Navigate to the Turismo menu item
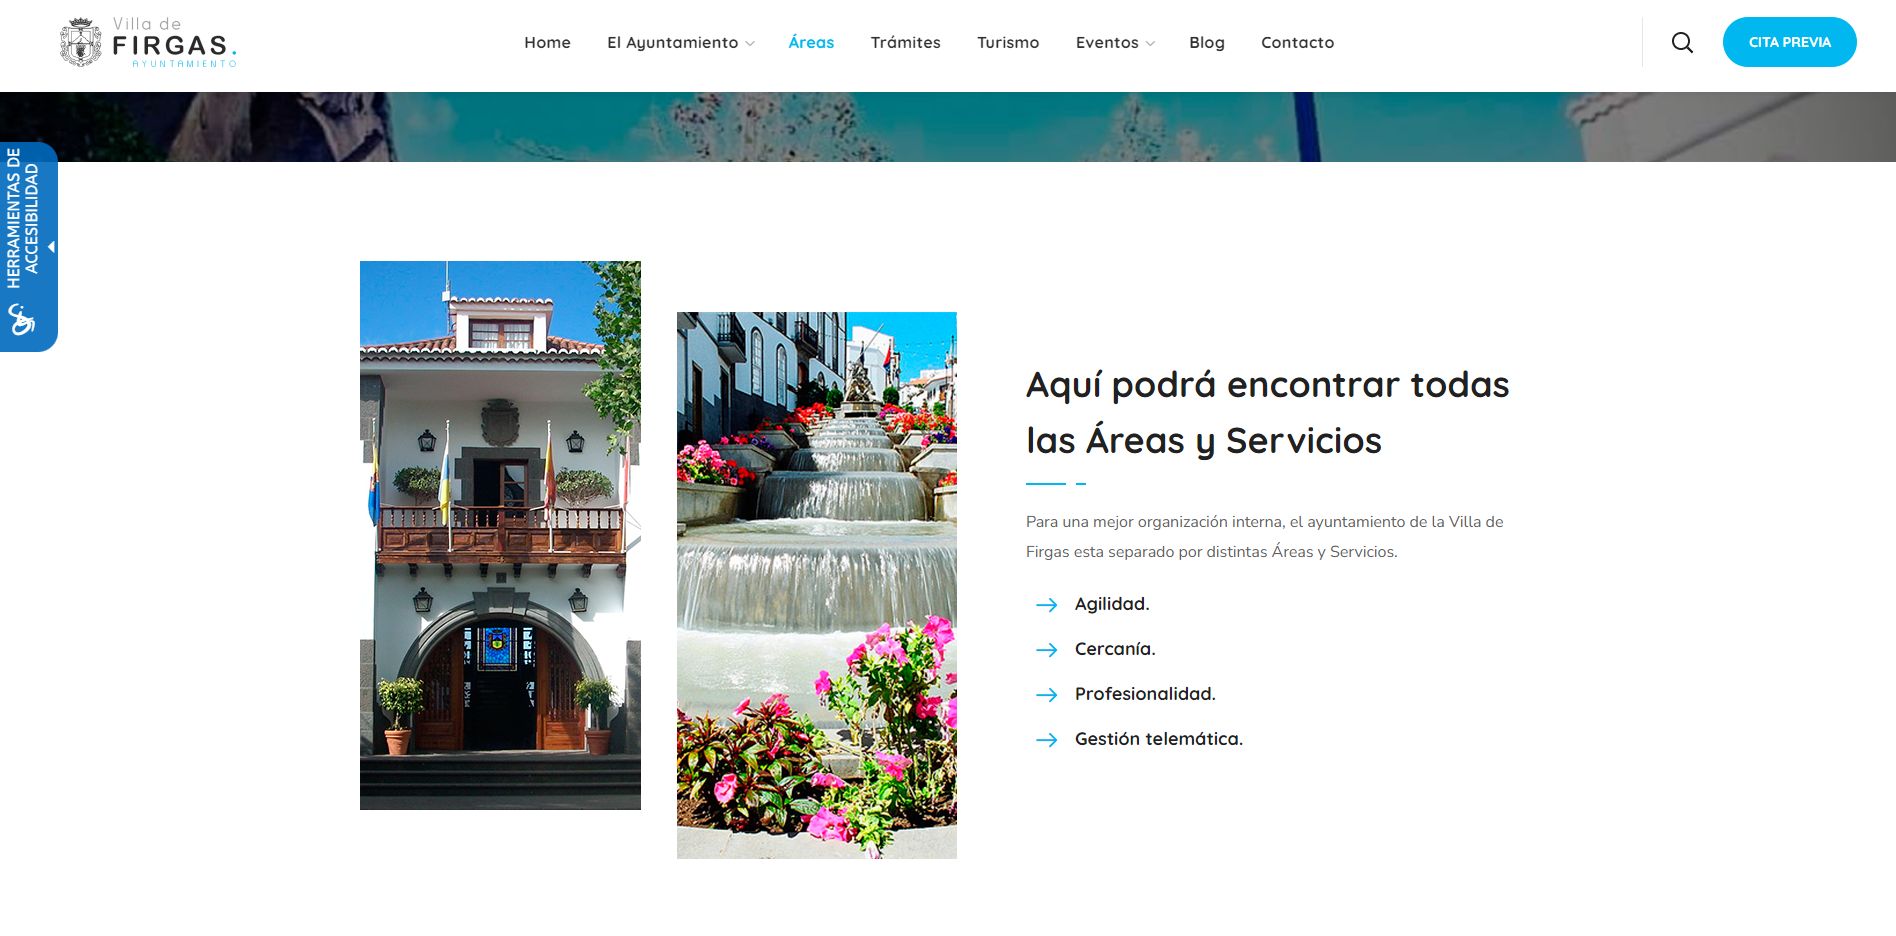This screenshot has height=936, width=1896. click(x=1008, y=42)
